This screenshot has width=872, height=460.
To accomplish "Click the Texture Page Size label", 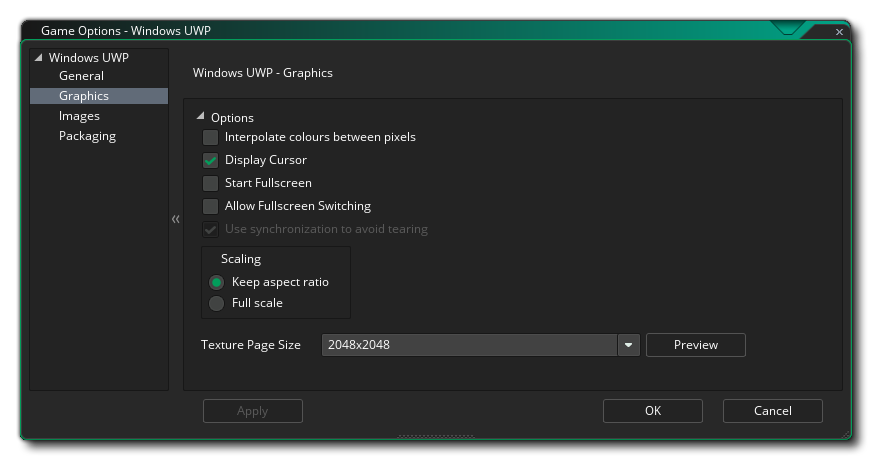I will tap(251, 345).
